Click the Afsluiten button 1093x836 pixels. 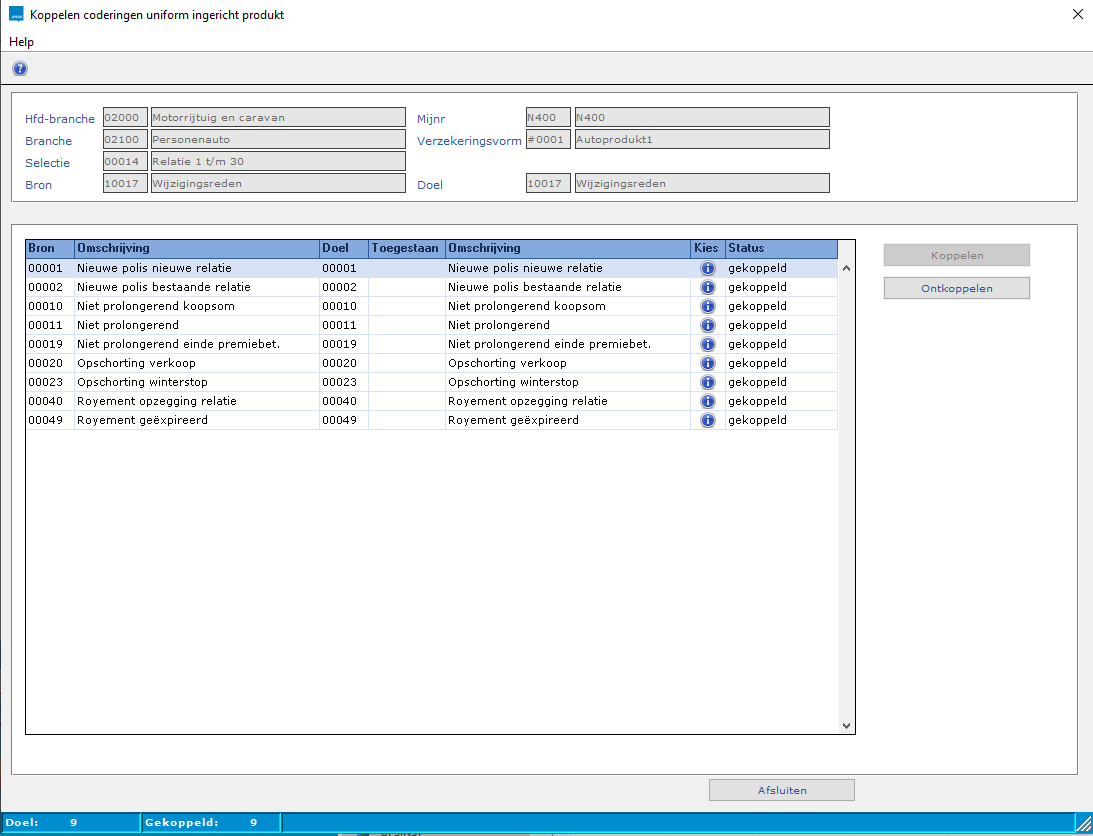(x=781, y=790)
